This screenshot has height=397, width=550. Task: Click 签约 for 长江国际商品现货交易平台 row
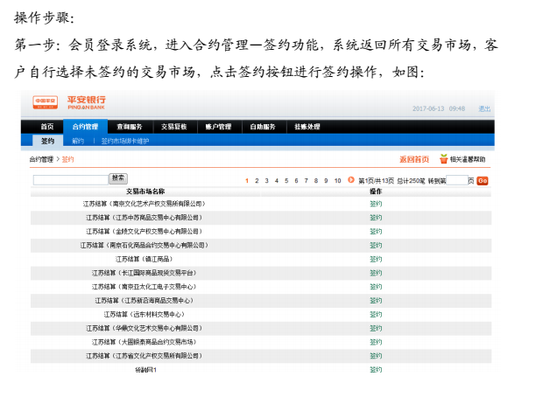(x=376, y=273)
